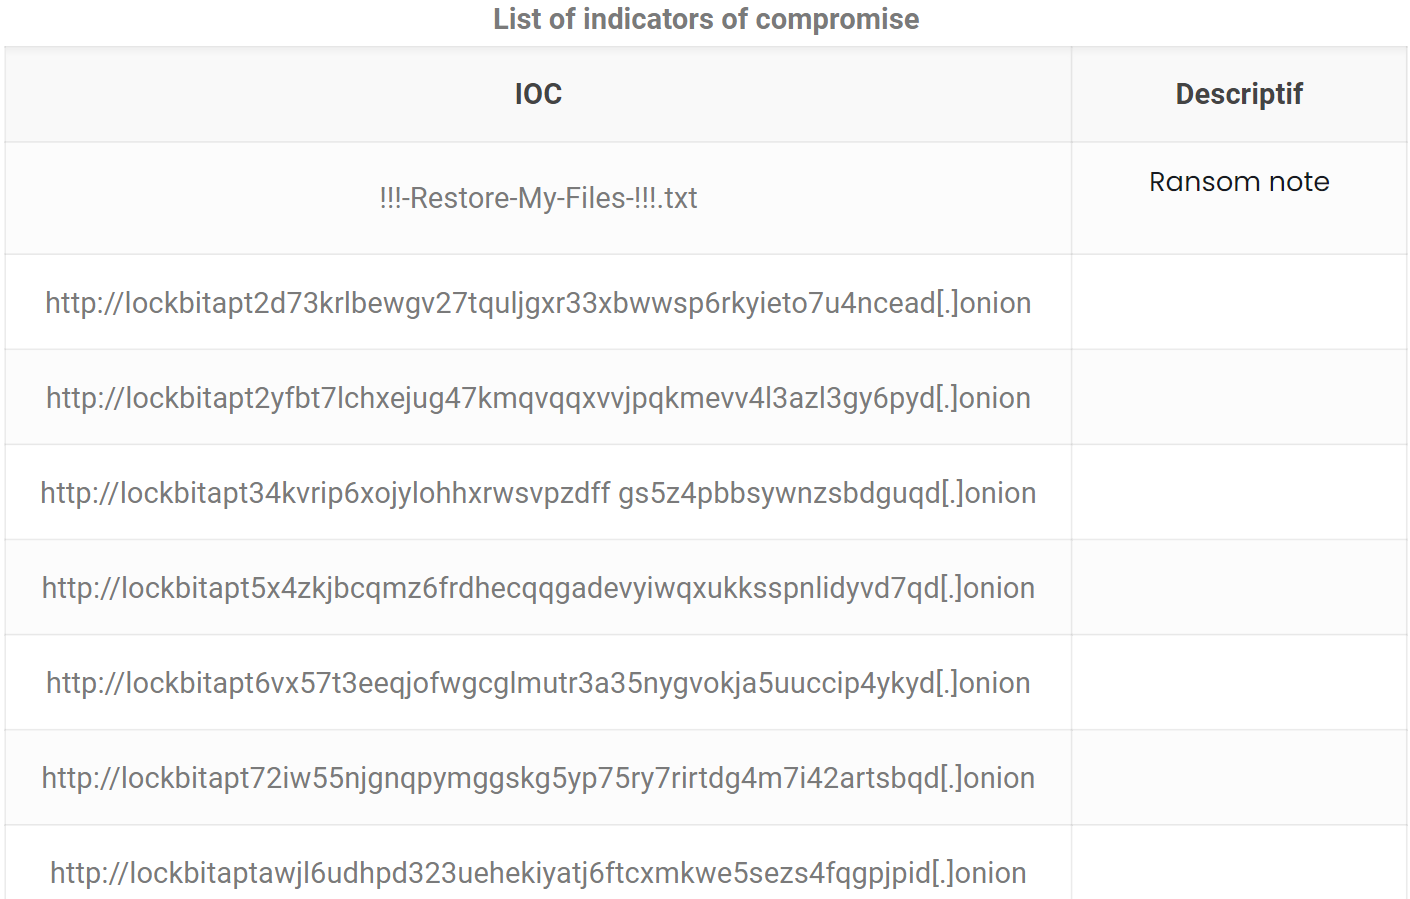Click the Descriptif column header
The width and height of the screenshot is (1410, 899).
point(1239,94)
